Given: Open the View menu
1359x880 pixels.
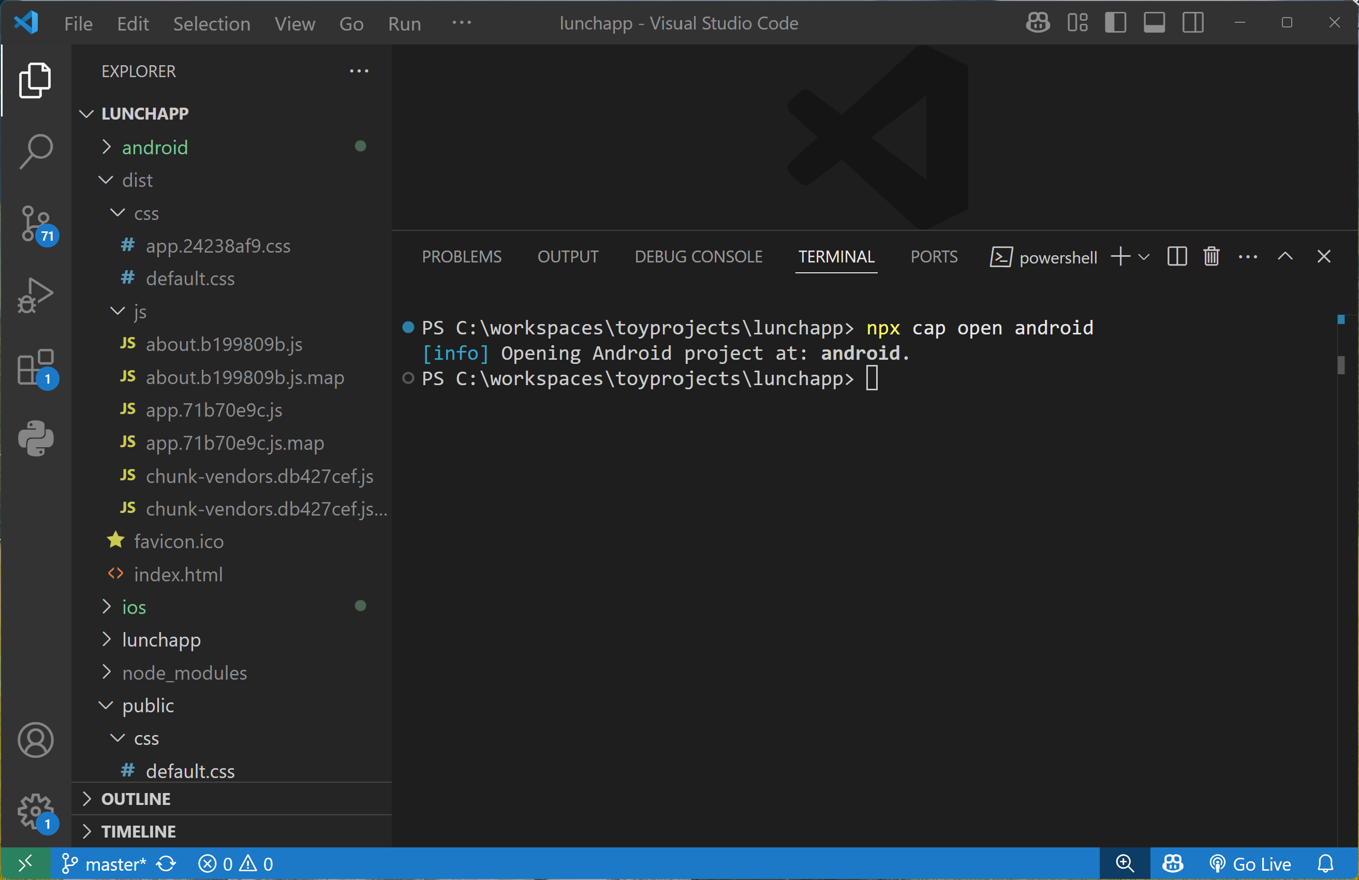Looking at the screenshot, I should pyautogui.click(x=295, y=23).
